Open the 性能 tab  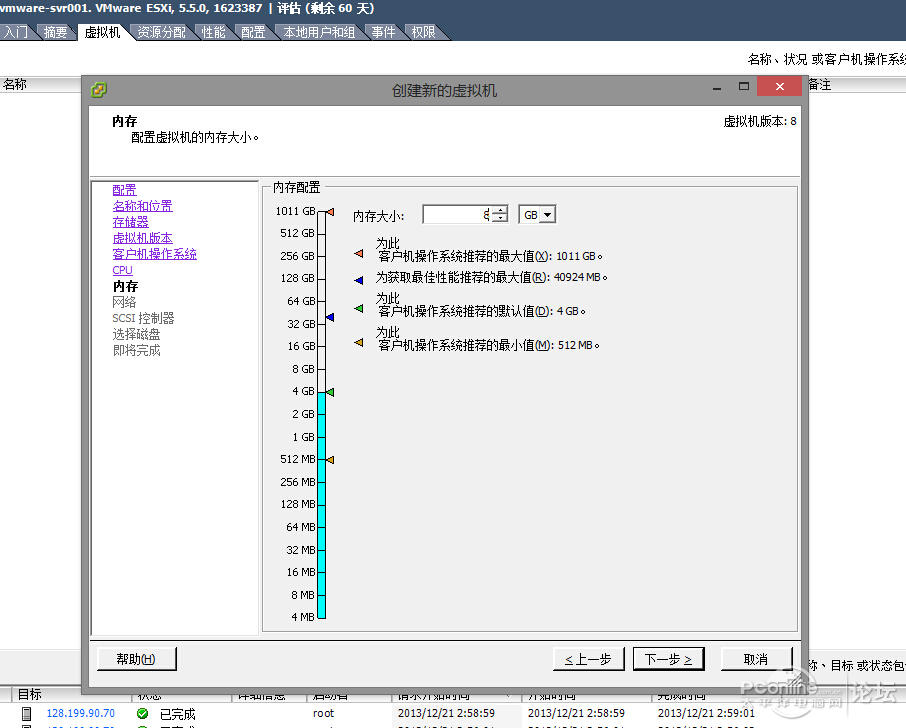[213, 32]
